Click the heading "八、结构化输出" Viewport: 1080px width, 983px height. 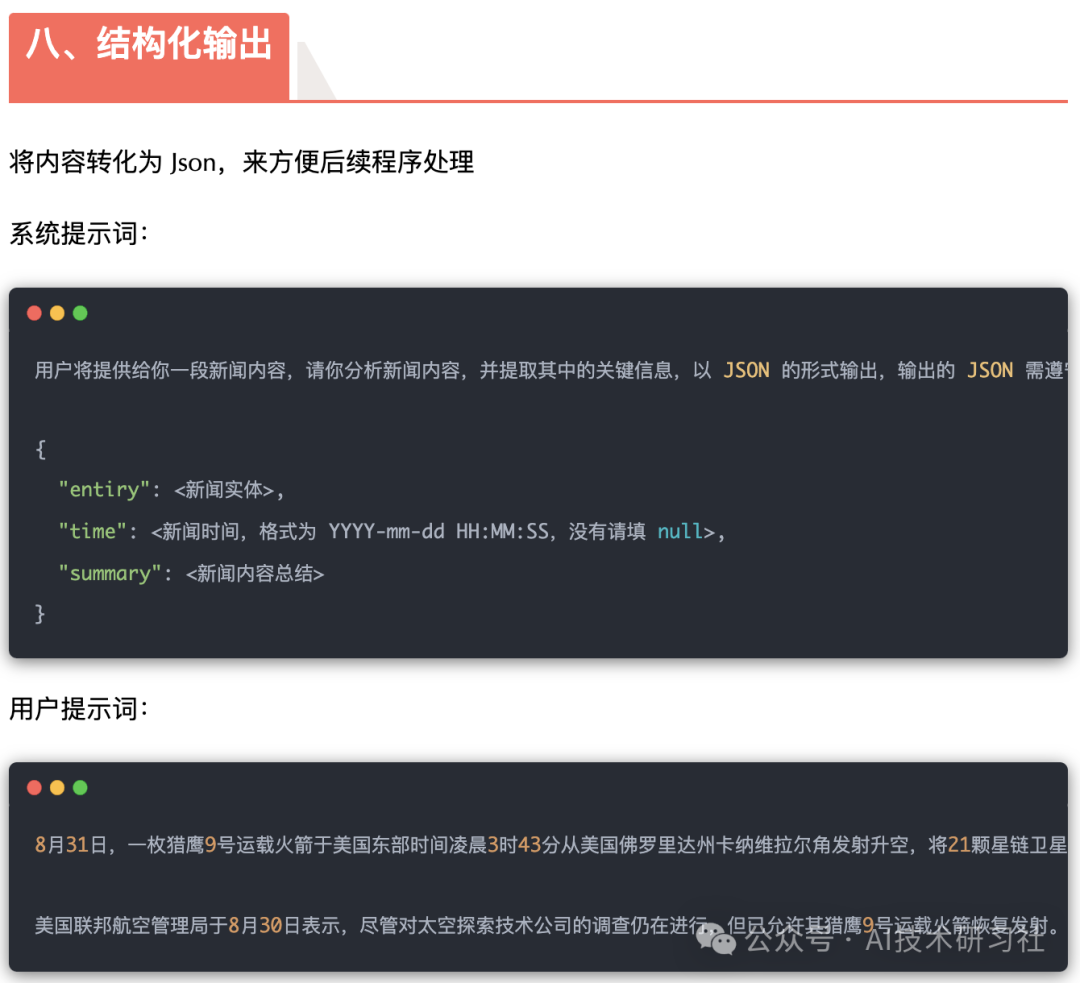click(x=149, y=44)
